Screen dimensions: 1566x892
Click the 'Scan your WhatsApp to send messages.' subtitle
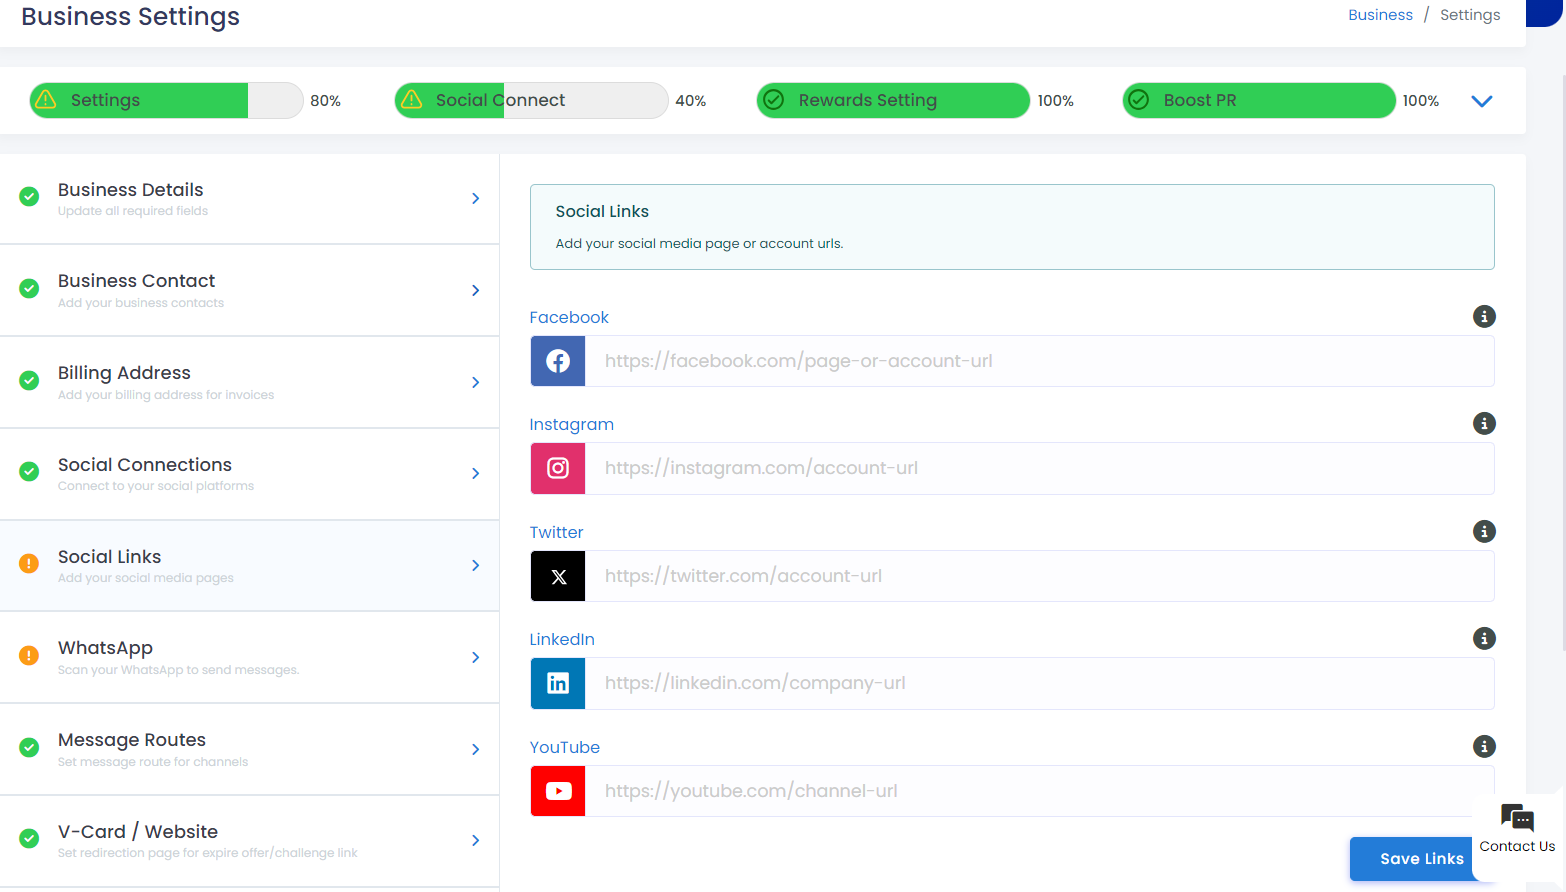pyautogui.click(x=178, y=670)
